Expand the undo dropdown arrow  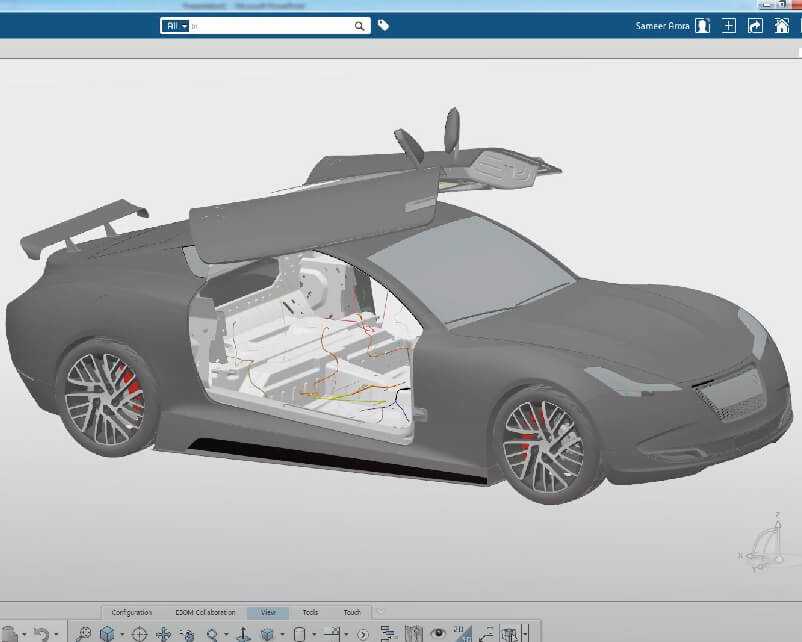coord(55,633)
